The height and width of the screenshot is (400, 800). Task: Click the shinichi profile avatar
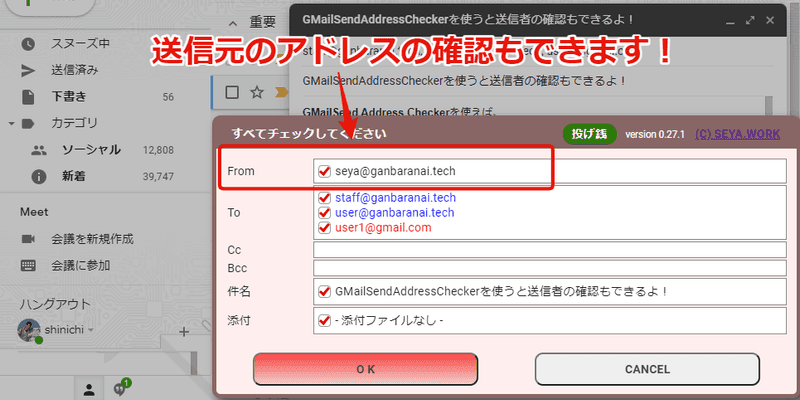point(29,331)
